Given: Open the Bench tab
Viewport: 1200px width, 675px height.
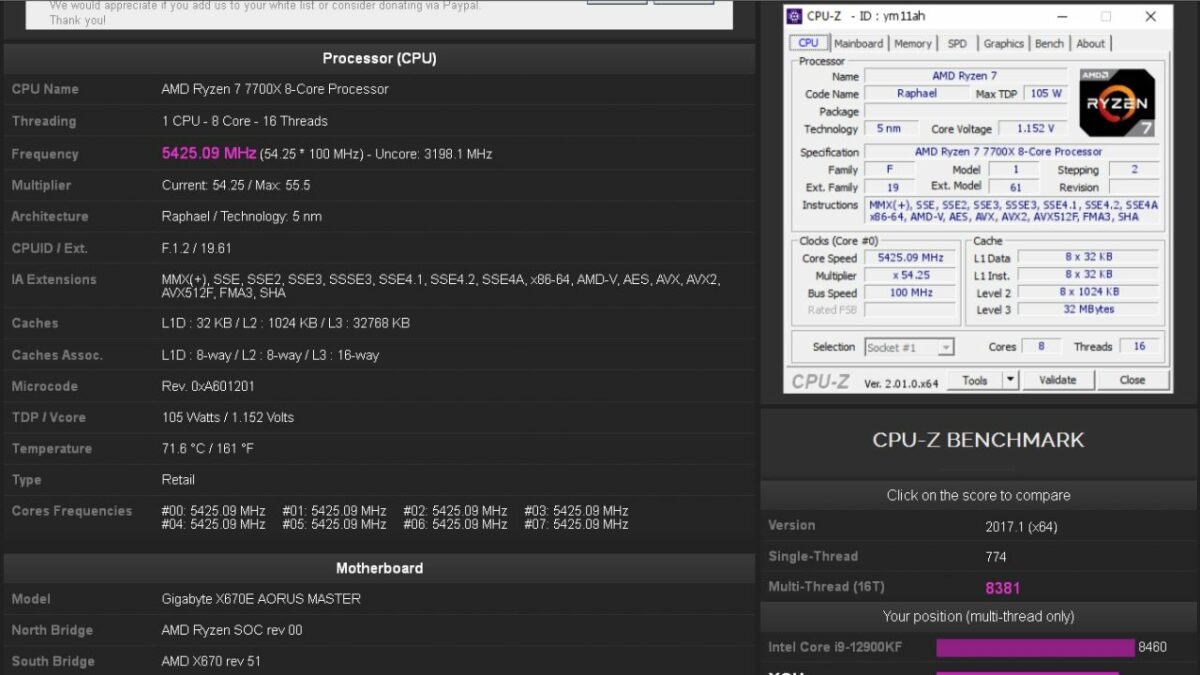Looking at the screenshot, I should [1049, 43].
